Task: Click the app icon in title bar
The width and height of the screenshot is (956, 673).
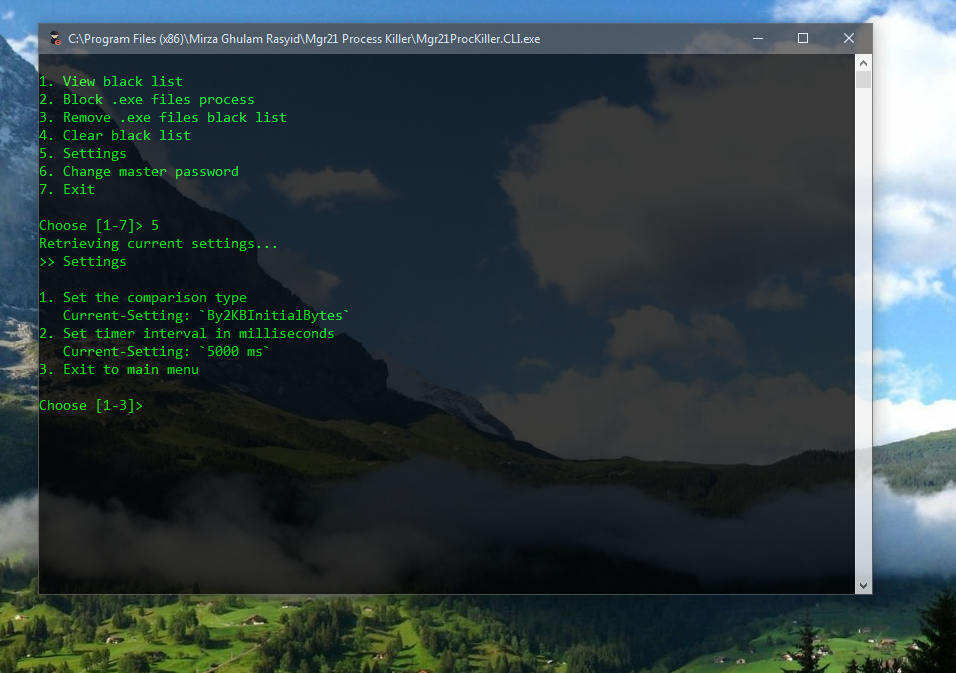Action: click(55, 38)
